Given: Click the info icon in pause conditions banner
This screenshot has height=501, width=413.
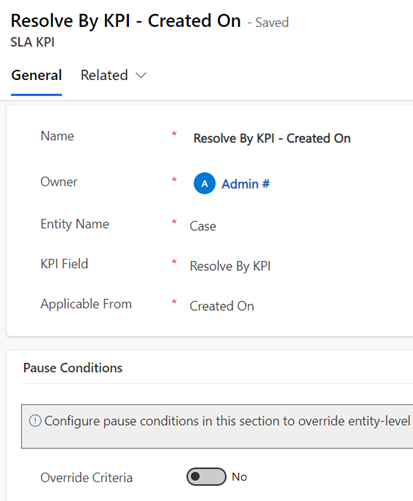Looking at the screenshot, I should point(35,421).
